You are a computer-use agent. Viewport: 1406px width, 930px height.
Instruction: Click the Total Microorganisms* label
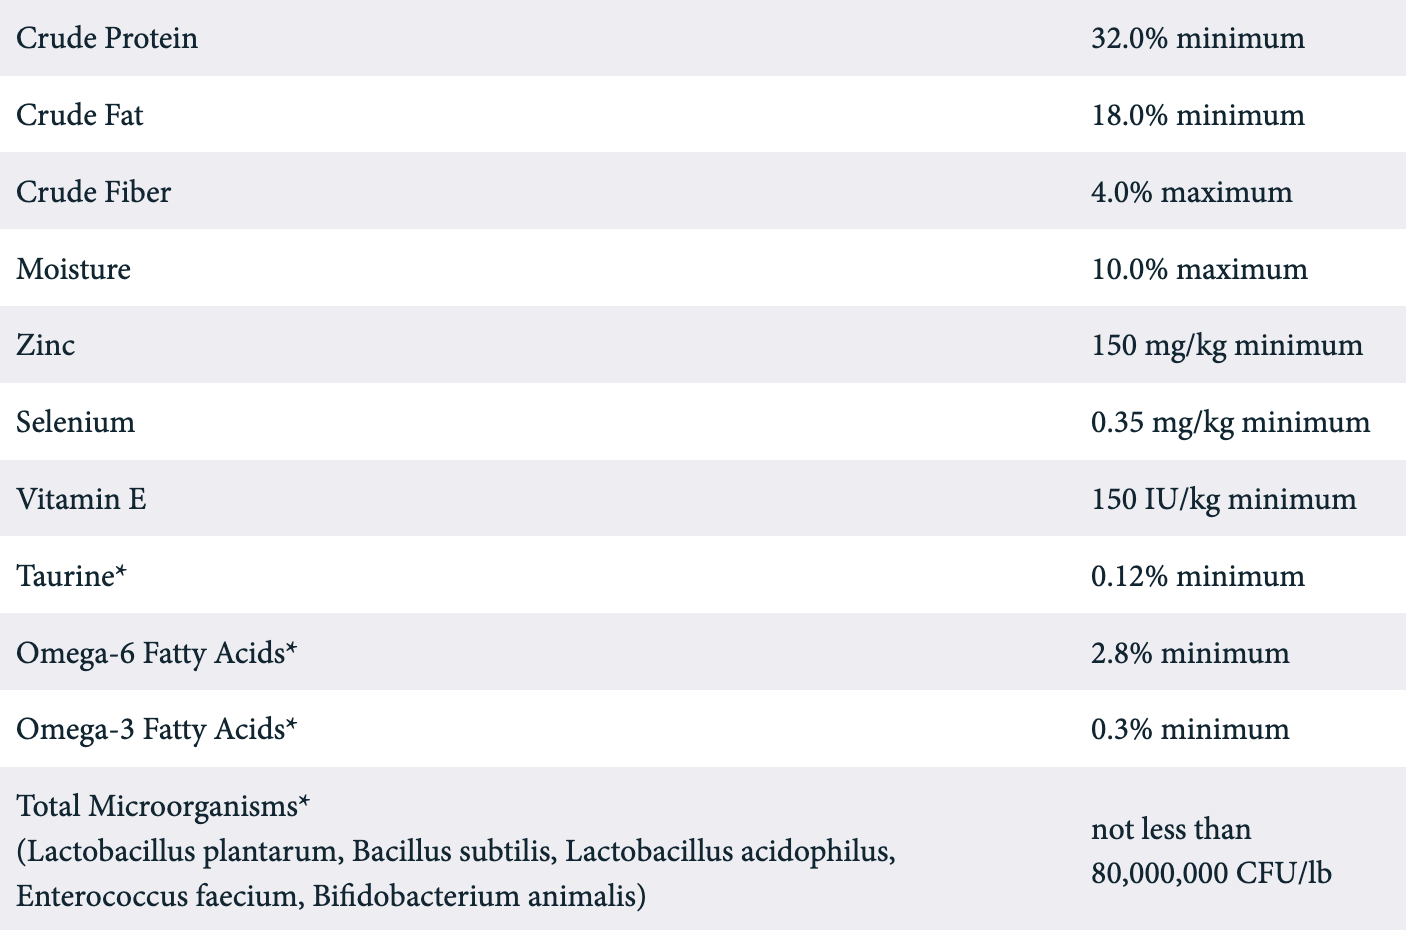coord(164,806)
